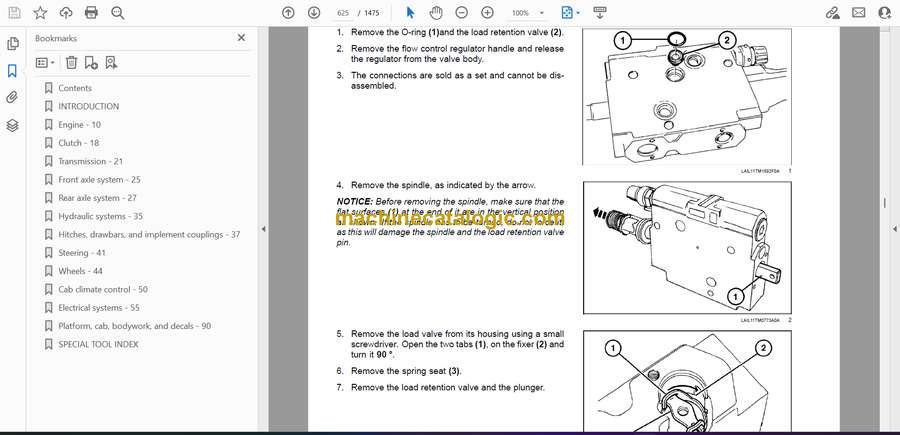Click the Bookmarks panel title text
The height and width of the screenshot is (435, 900).
point(56,38)
